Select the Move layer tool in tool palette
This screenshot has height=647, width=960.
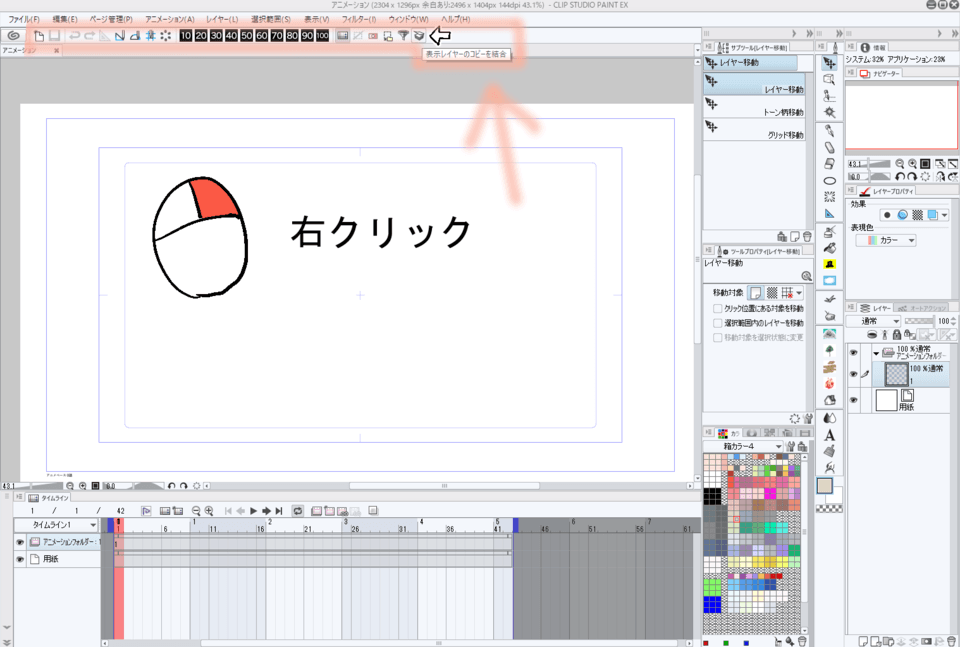point(829,62)
